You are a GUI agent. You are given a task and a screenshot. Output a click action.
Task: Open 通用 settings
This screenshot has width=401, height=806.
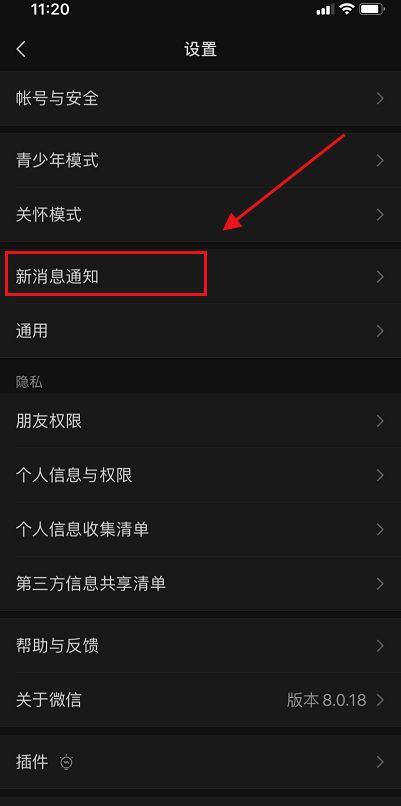[200, 331]
